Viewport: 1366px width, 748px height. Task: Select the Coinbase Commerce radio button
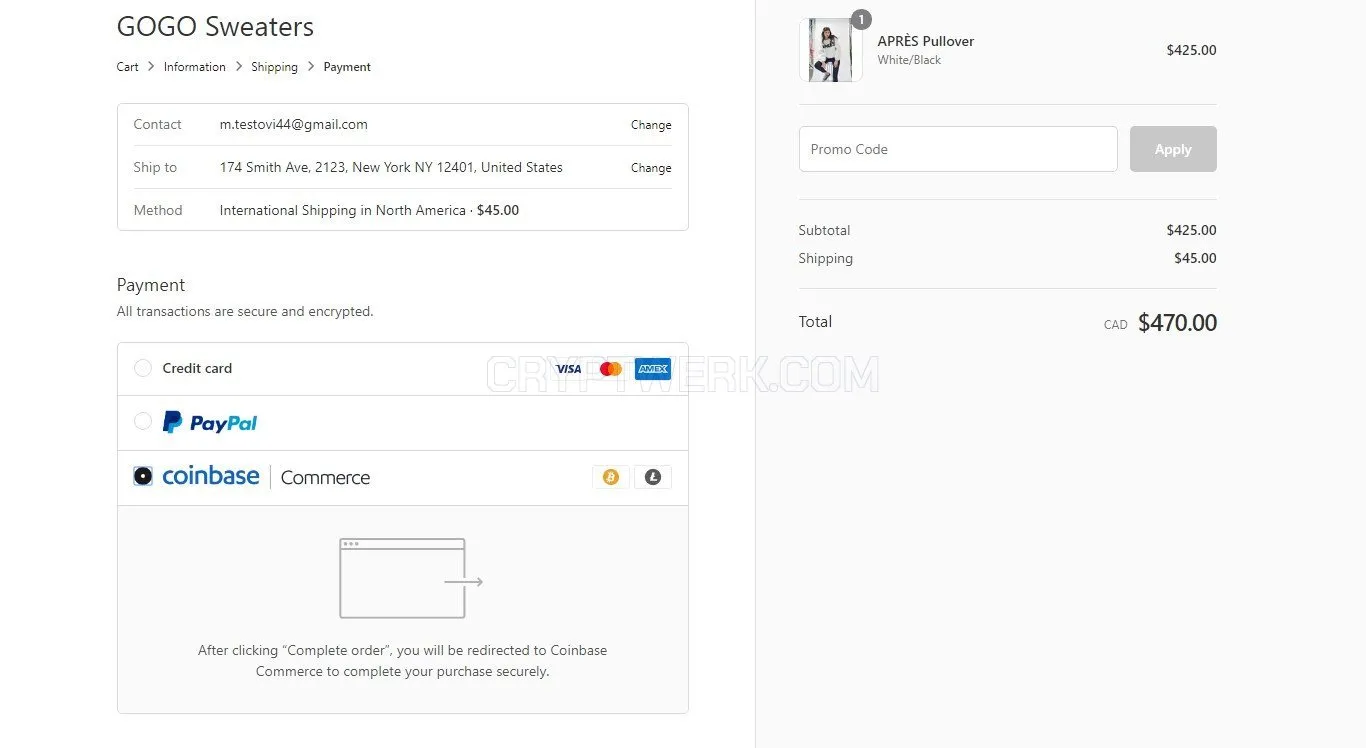pos(143,476)
